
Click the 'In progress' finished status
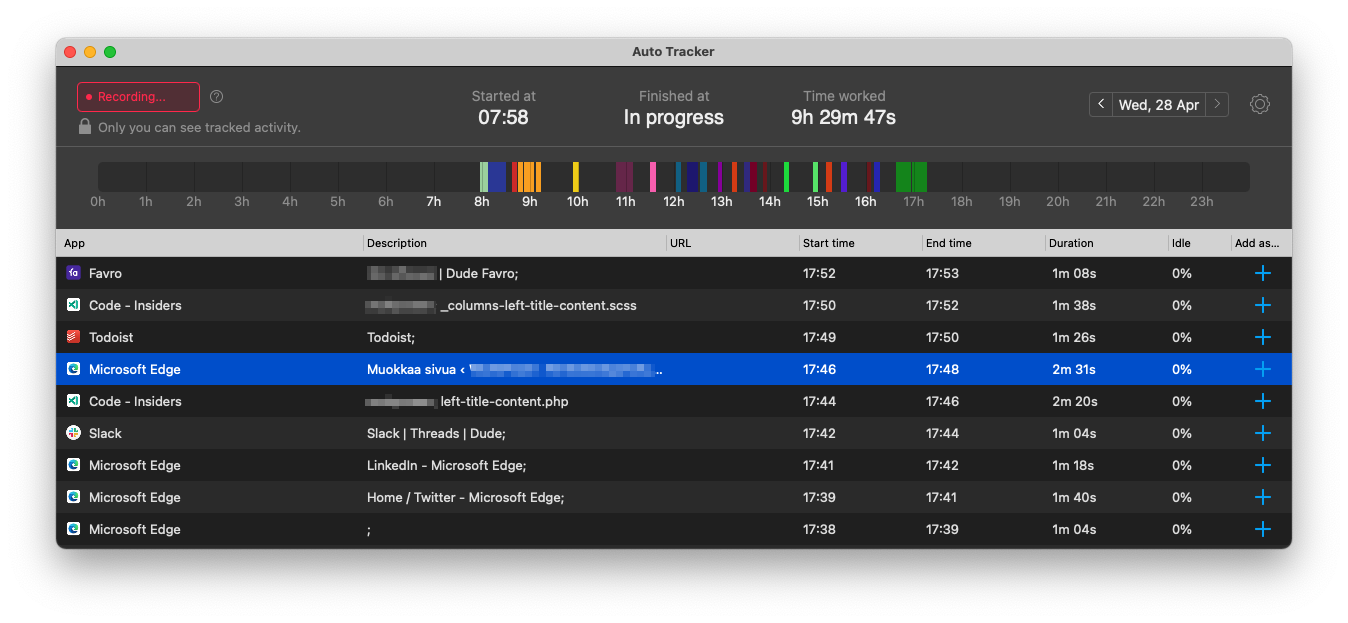pos(674,117)
